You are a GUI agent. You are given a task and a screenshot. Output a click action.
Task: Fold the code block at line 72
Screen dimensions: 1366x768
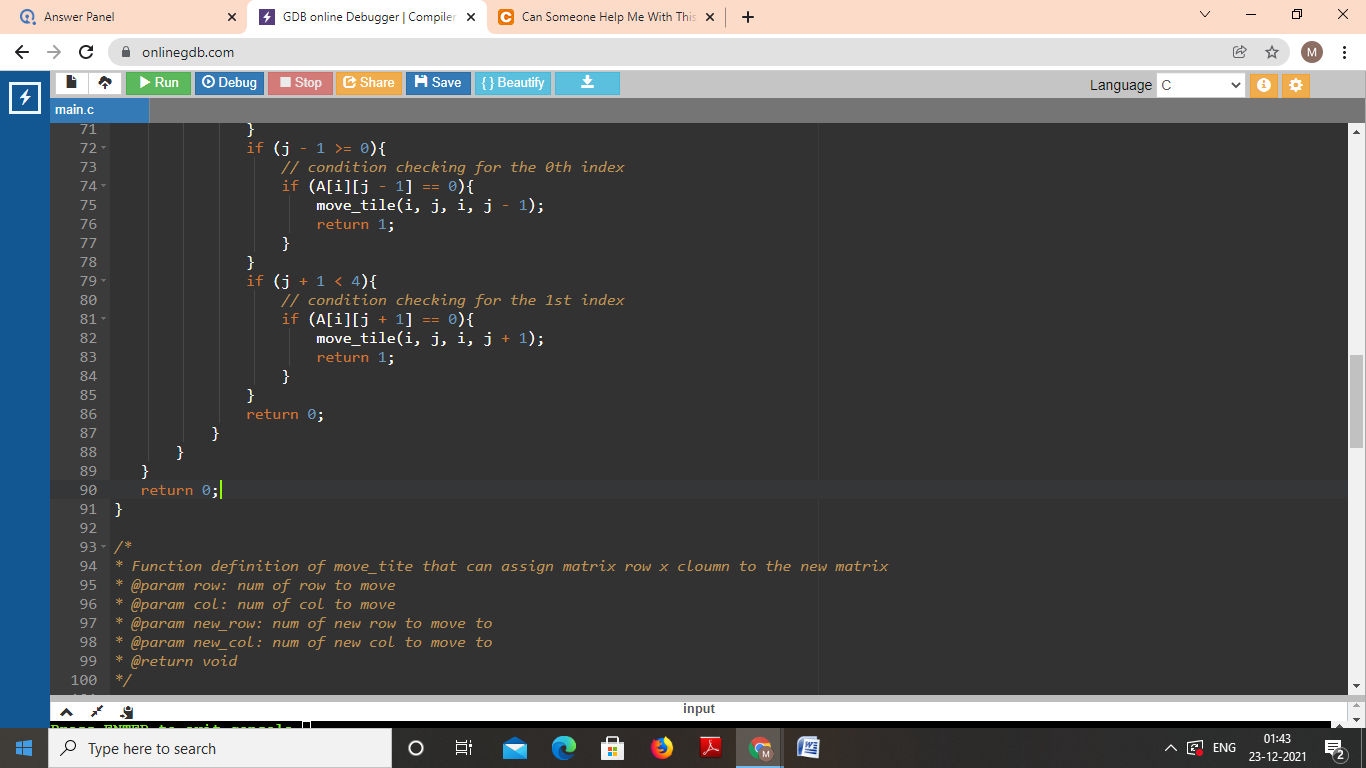[104, 148]
